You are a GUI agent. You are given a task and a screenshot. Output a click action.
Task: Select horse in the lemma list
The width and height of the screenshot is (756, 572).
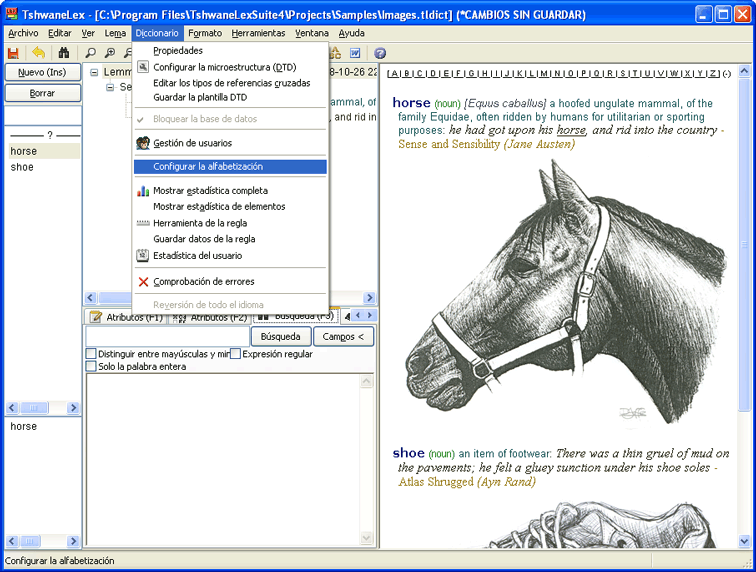click(x=44, y=151)
